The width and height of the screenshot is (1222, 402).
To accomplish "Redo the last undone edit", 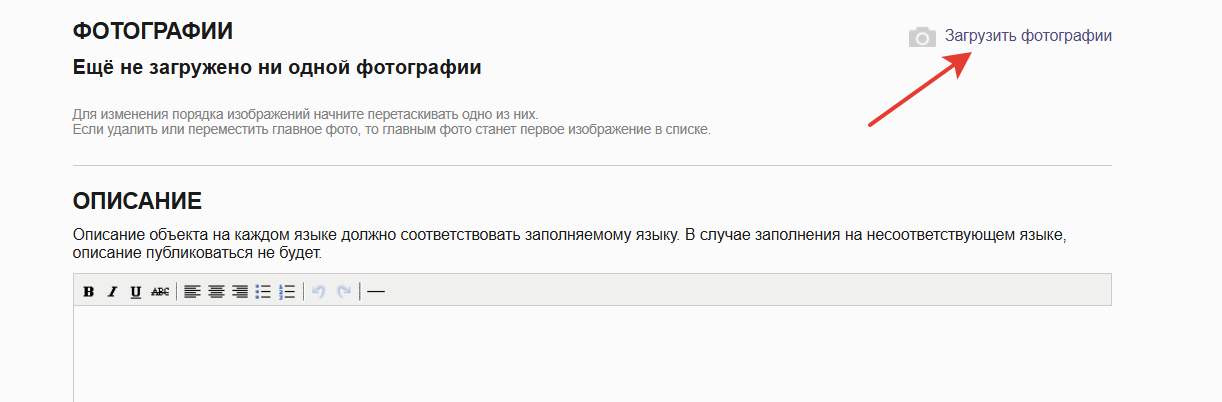I will pyautogui.click(x=344, y=292).
